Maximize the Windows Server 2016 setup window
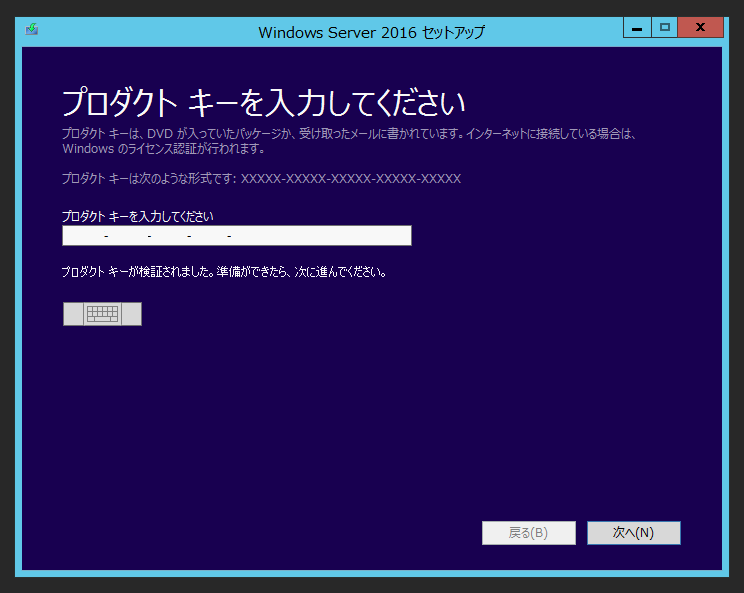 665,28
